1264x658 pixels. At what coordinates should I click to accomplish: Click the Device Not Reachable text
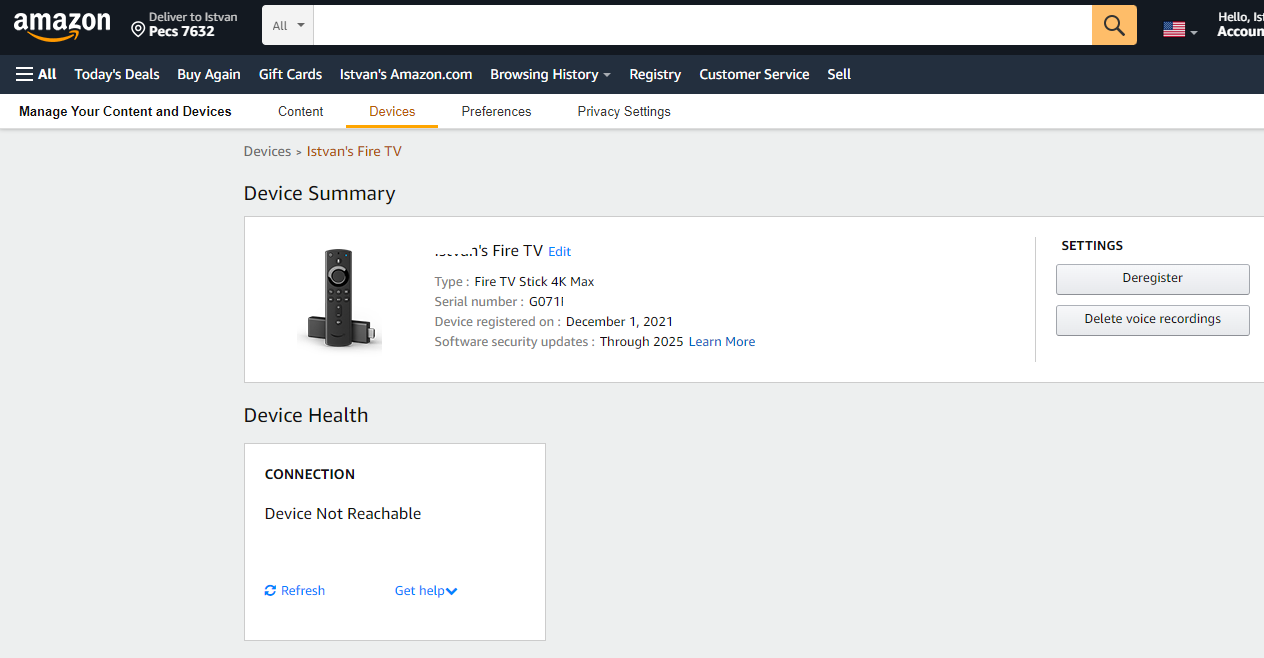coord(343,514)
